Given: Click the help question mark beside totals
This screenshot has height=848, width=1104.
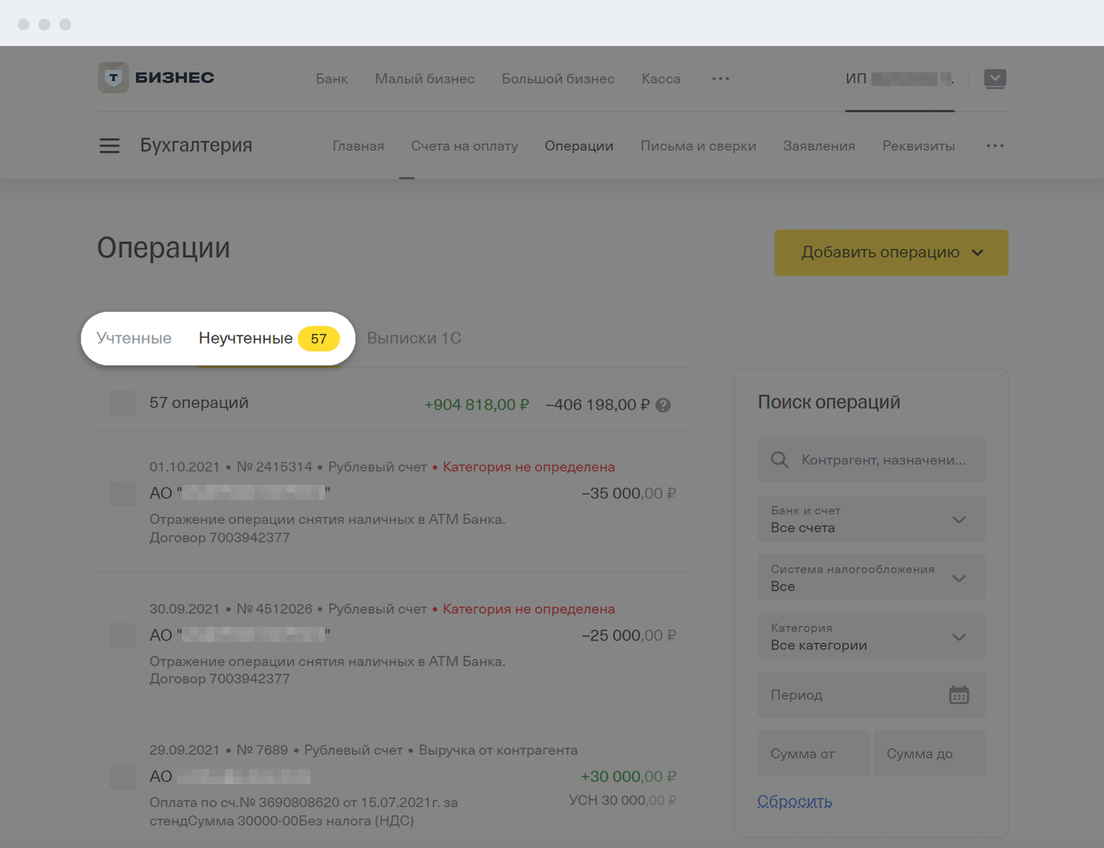Looking at the screenshot, I should [x=663, y=405].
